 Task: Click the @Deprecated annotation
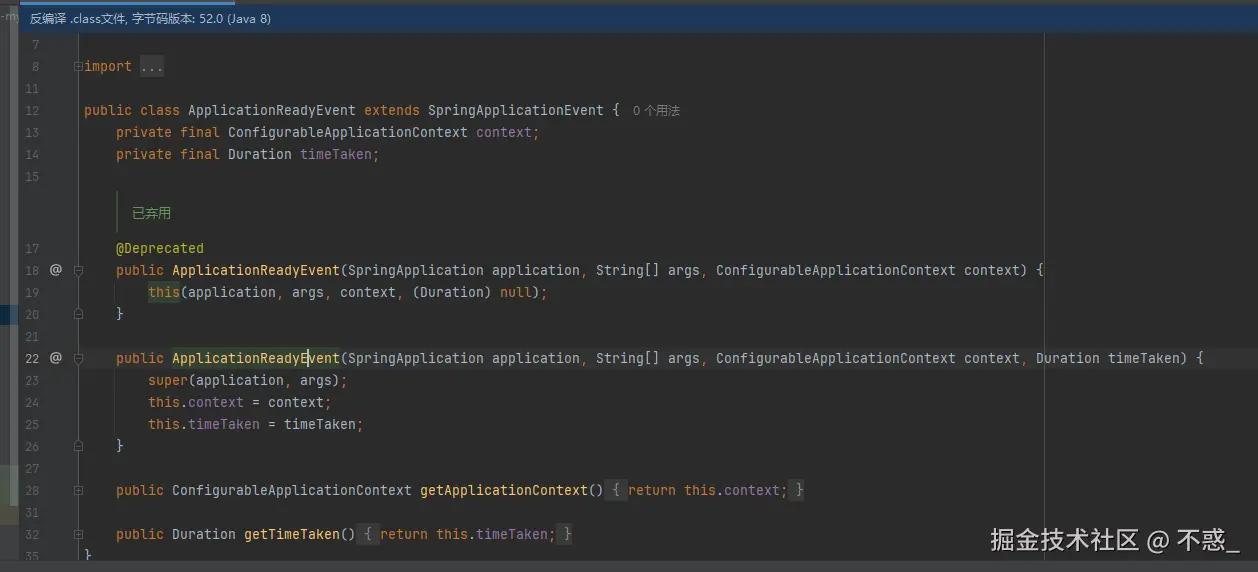point(160,248)
